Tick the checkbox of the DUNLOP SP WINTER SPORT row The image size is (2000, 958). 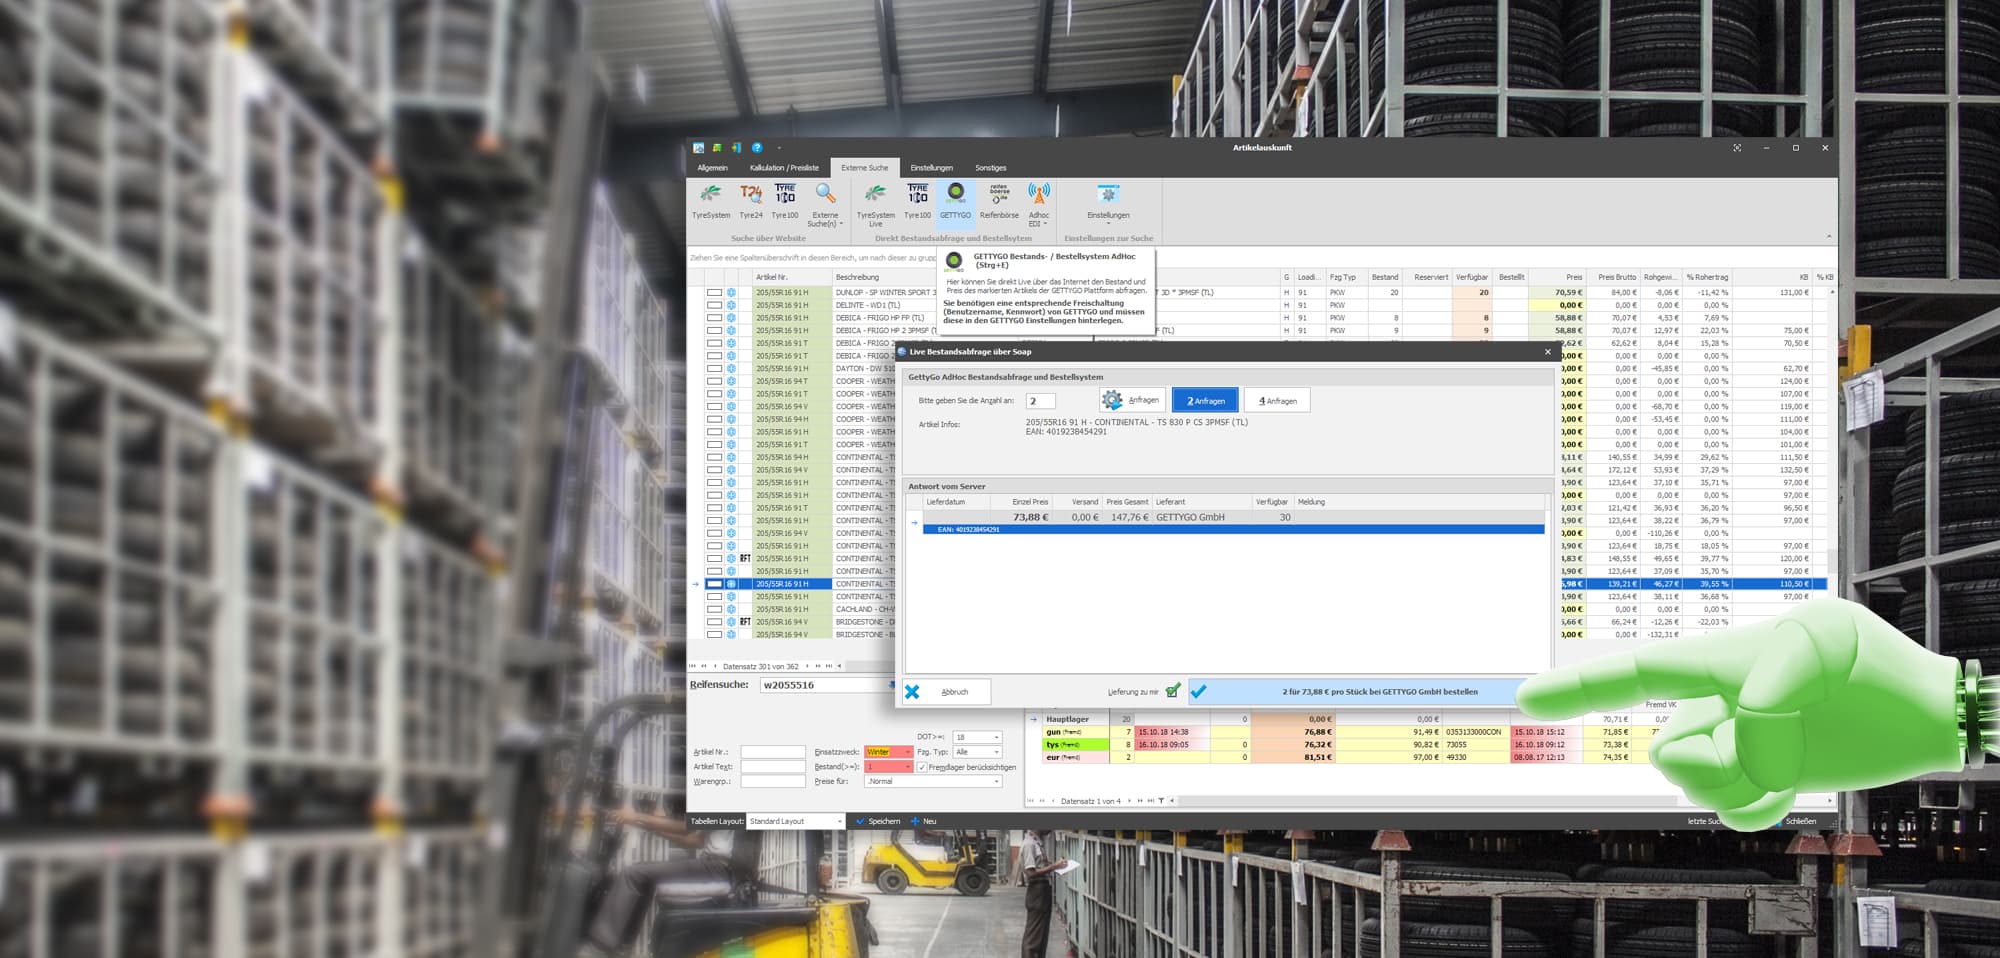(x=714, y=293)
